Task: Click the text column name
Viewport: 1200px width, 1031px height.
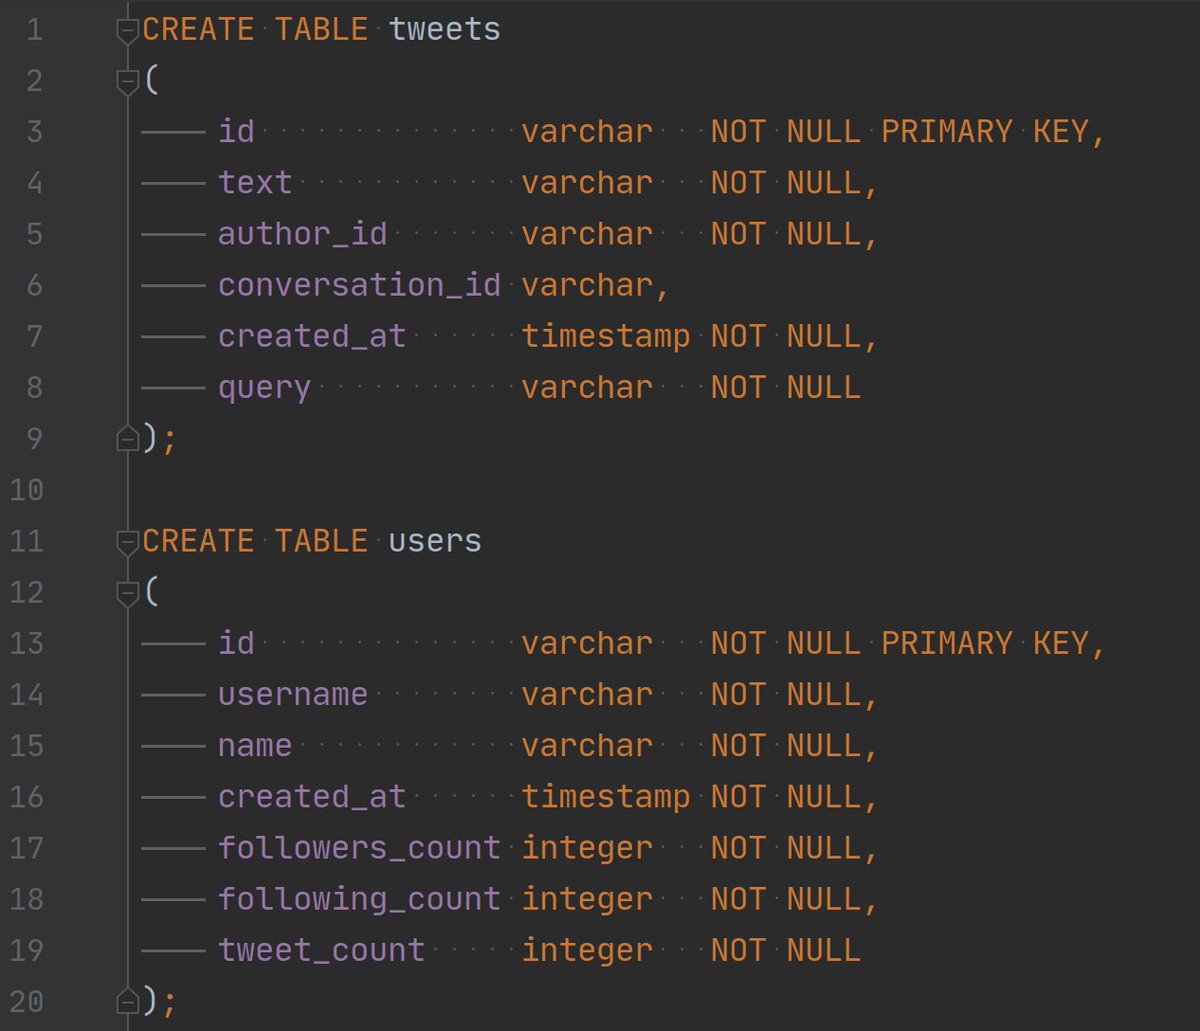Action: coord(256,183)
